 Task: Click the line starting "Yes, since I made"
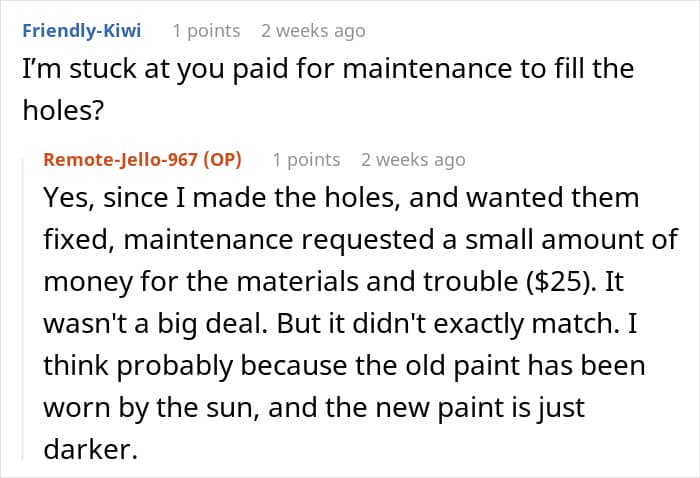click(342, 198)
